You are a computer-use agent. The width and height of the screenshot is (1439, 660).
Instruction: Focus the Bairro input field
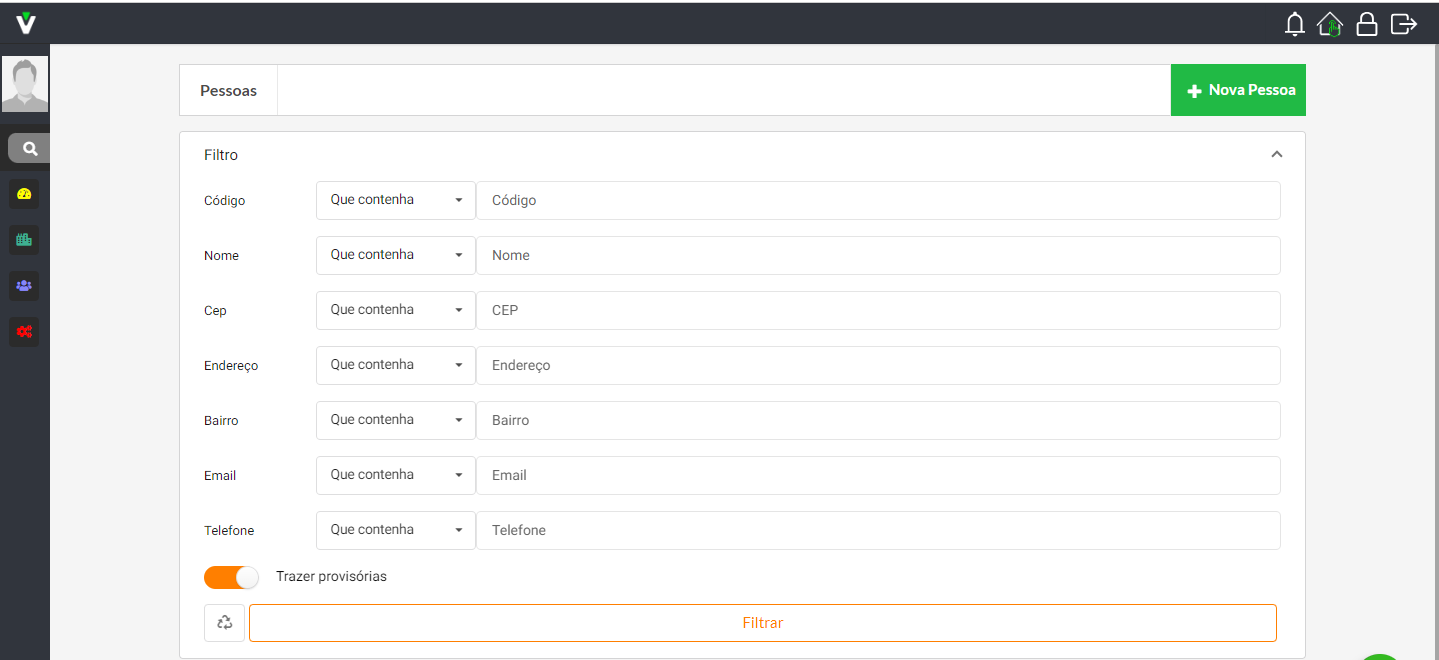tap(878, 420)
